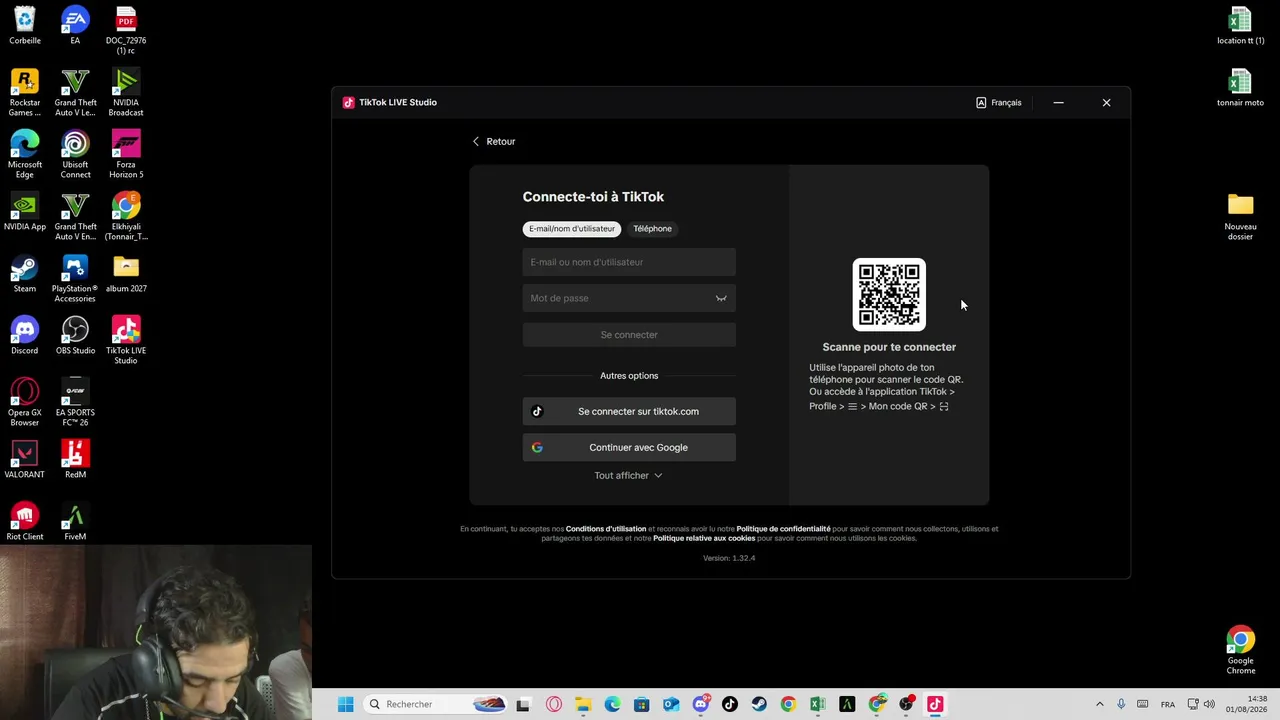1280x720 pixels.
Task: Close the TikTok LIVE Studio window
Action: pos(1106,102)
